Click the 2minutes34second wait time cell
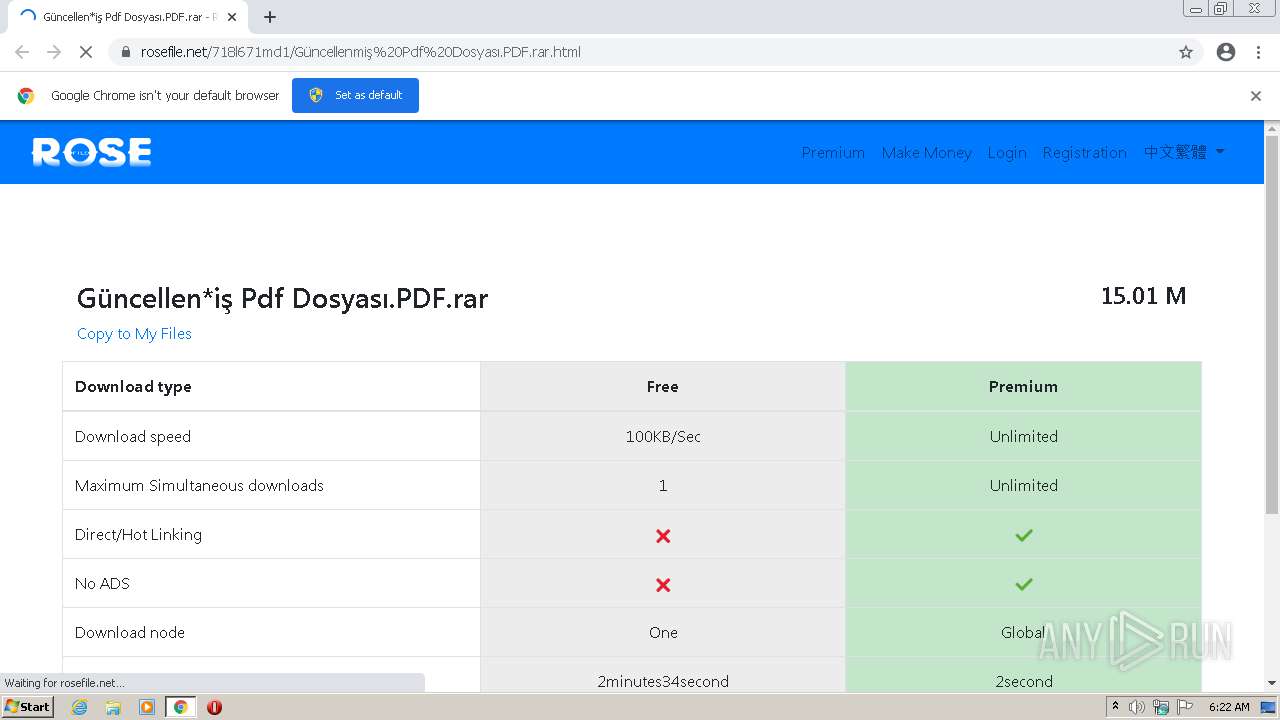This screenshot has width=1280, height=720. (663, 681)
